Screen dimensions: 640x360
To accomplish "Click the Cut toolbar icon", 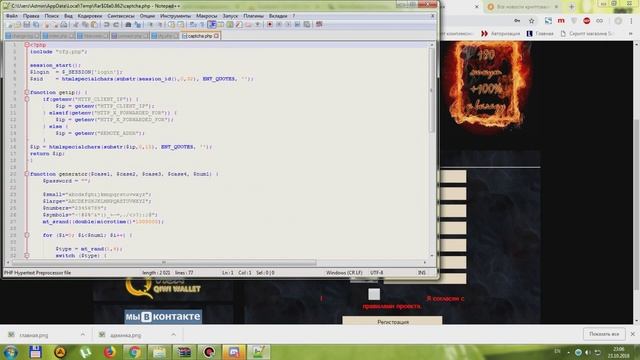I will click(76, 25).
